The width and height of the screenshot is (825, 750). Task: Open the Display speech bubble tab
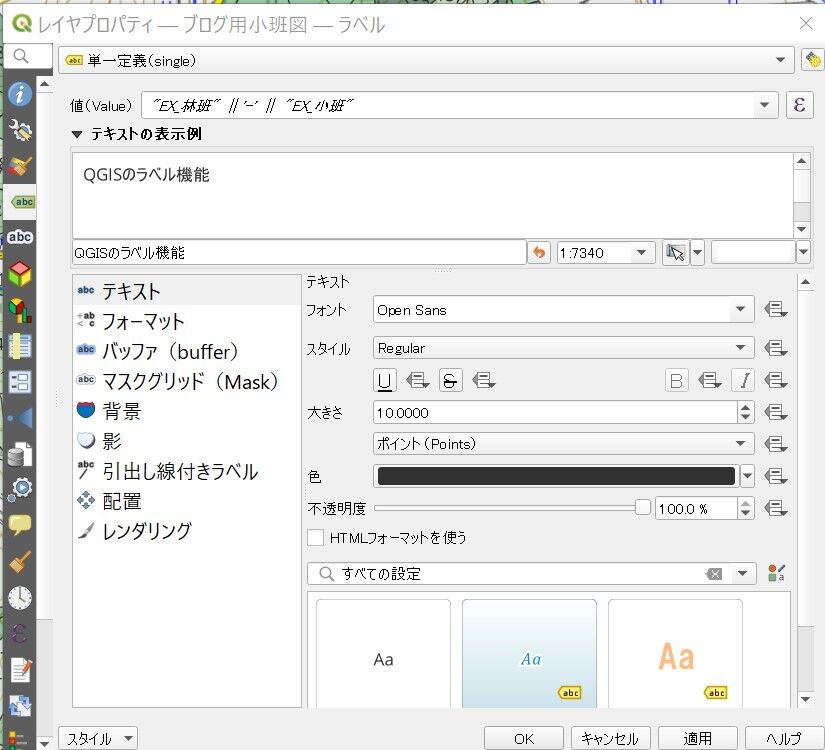click(x=20, y=525)
